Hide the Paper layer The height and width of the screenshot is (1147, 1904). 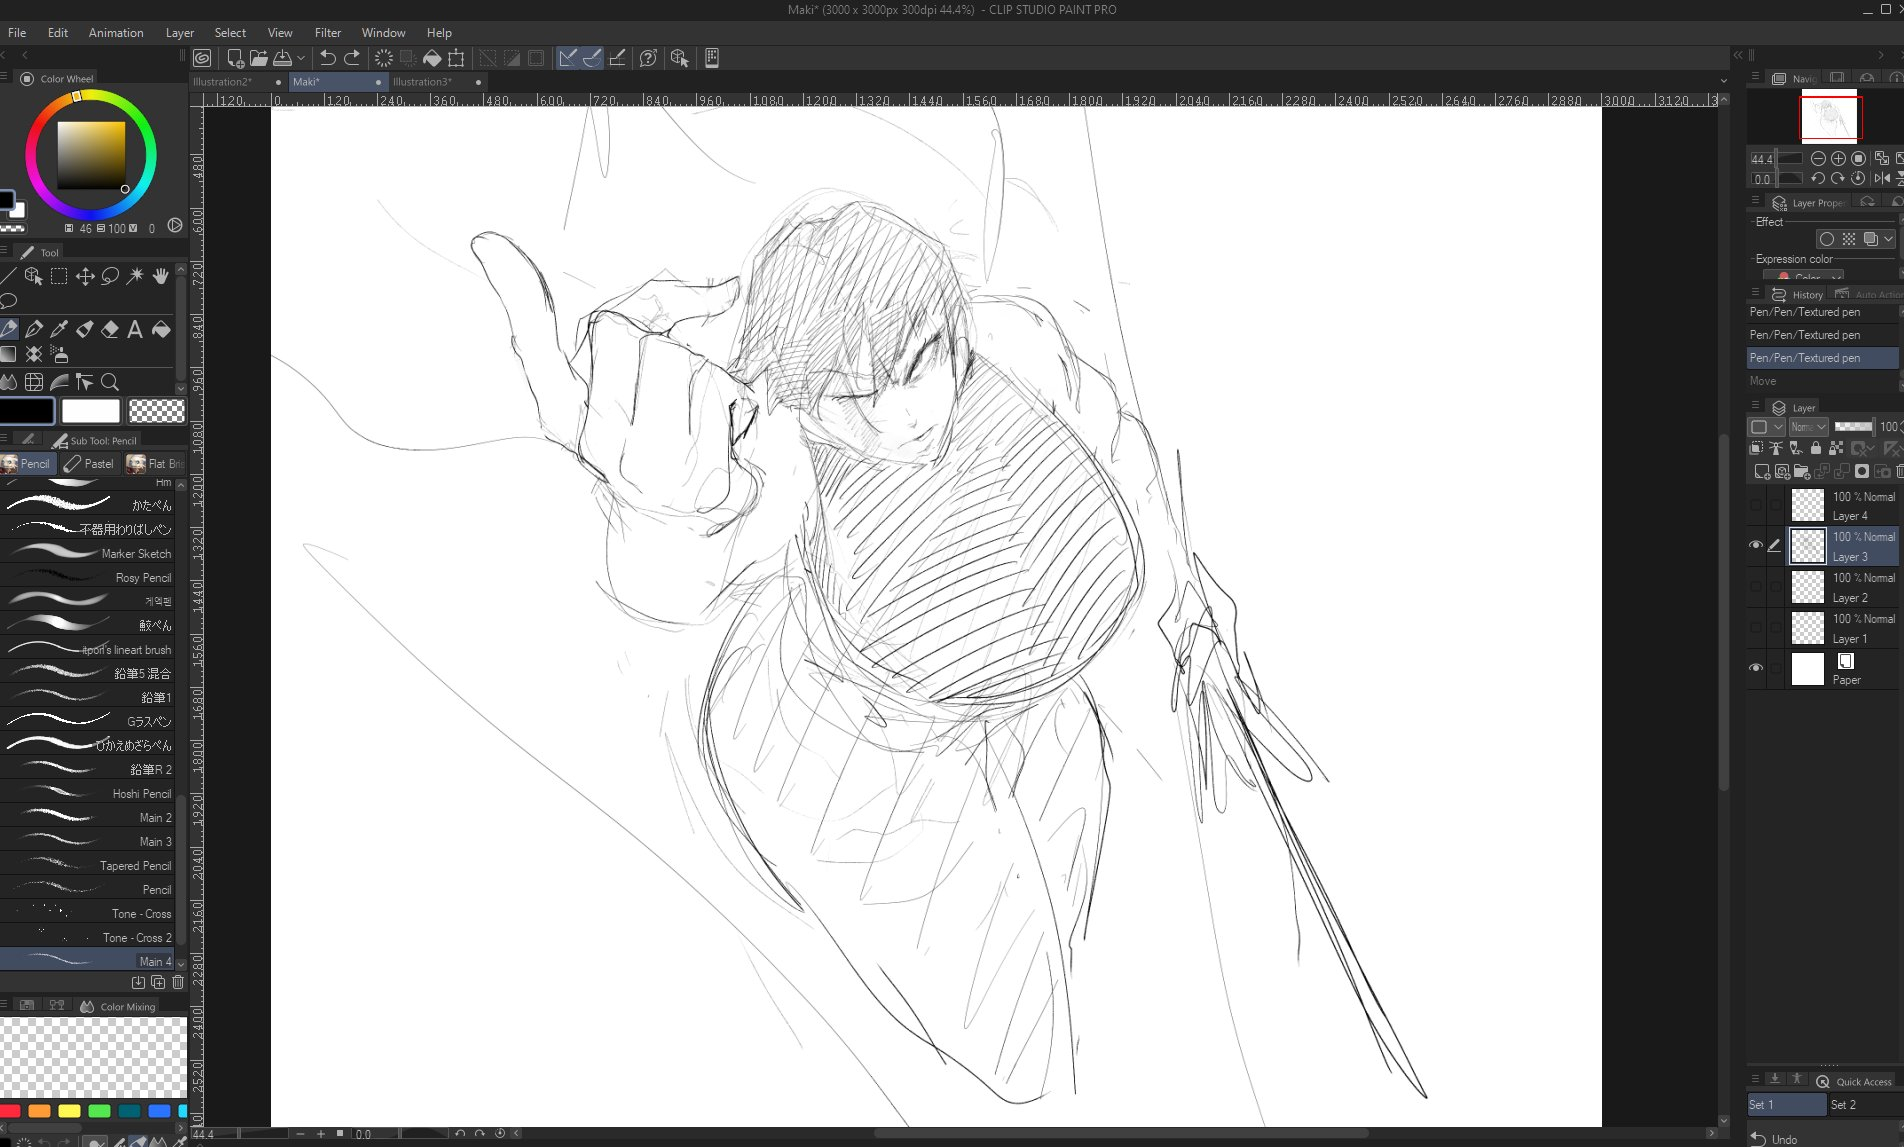(x=1755, y=668)
